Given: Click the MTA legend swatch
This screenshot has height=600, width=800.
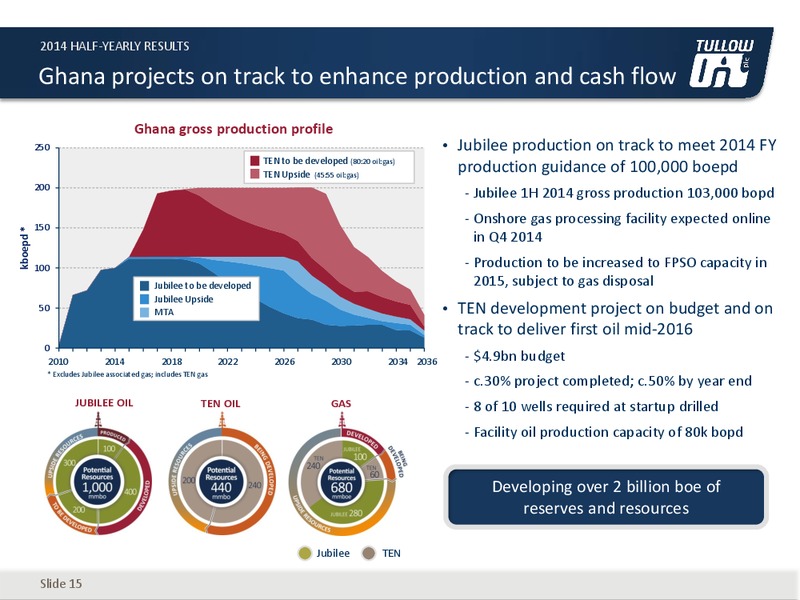Looking at the screenshot, I should point(144,312).
